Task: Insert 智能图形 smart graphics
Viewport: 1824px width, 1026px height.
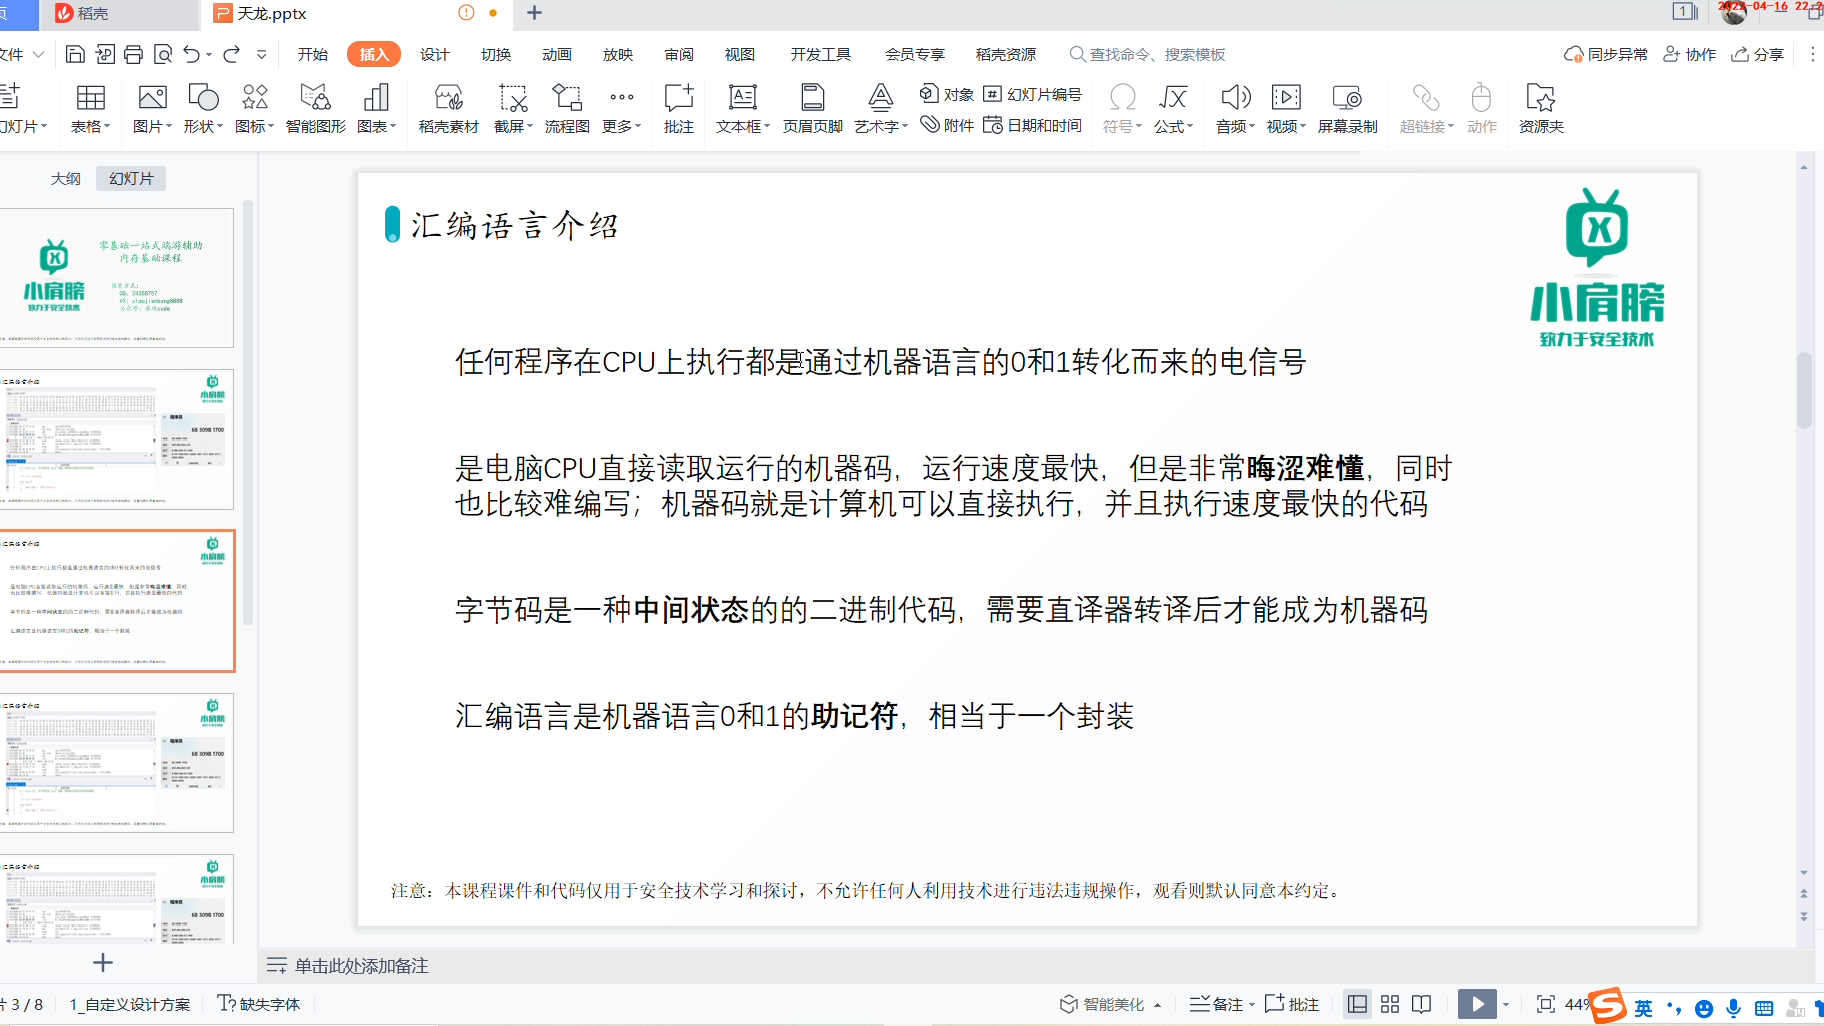Action: [x=314, y=107]
